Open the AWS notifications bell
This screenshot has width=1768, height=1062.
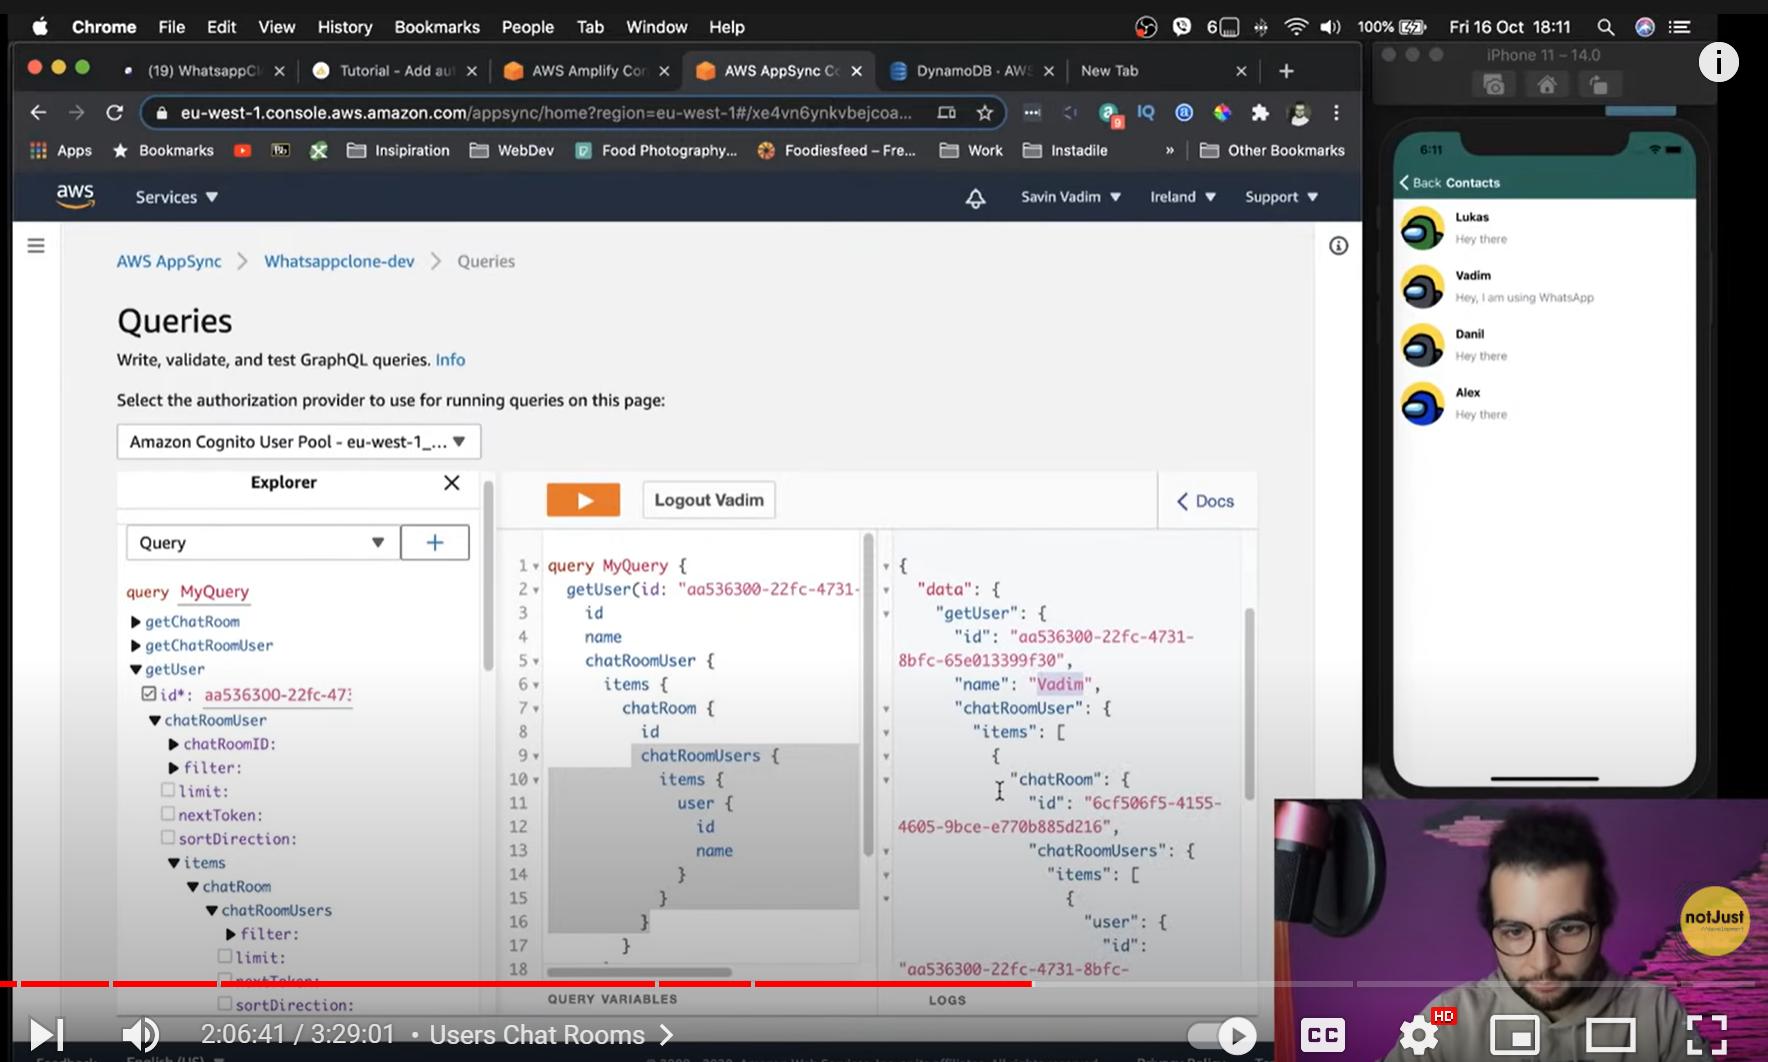[x=975, y=198]
